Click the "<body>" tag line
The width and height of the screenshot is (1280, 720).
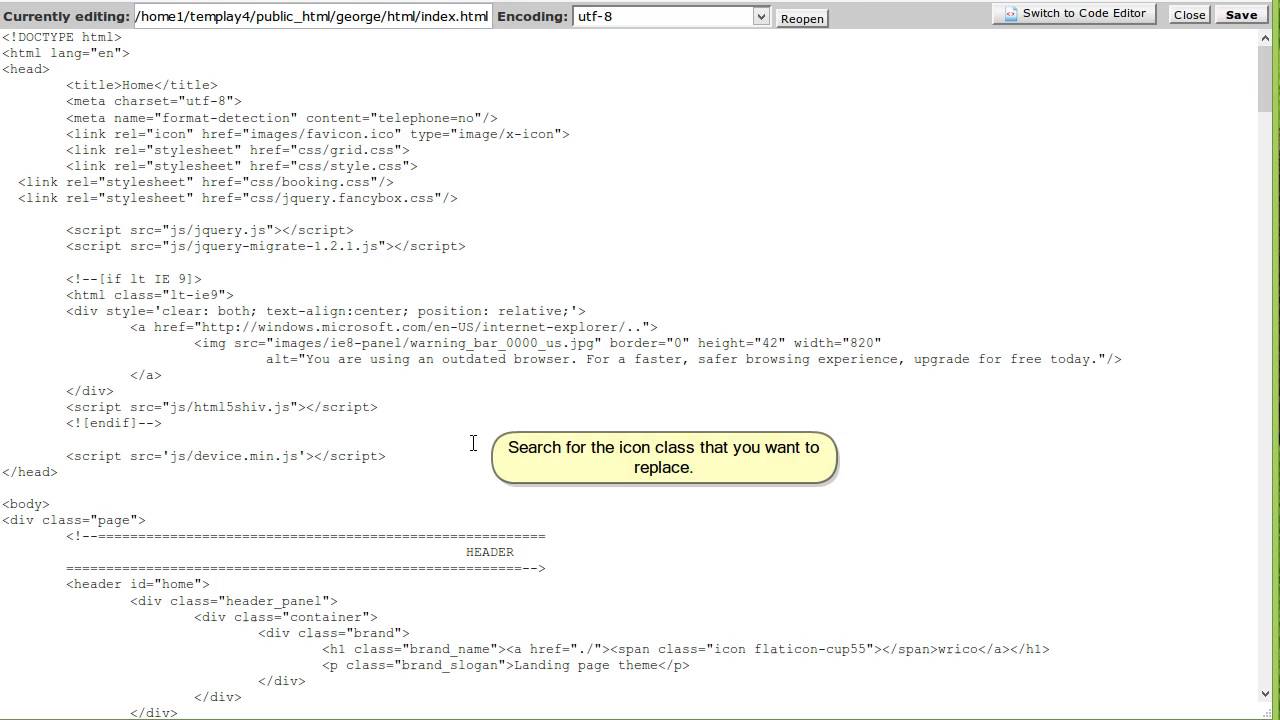coord(26,504)
